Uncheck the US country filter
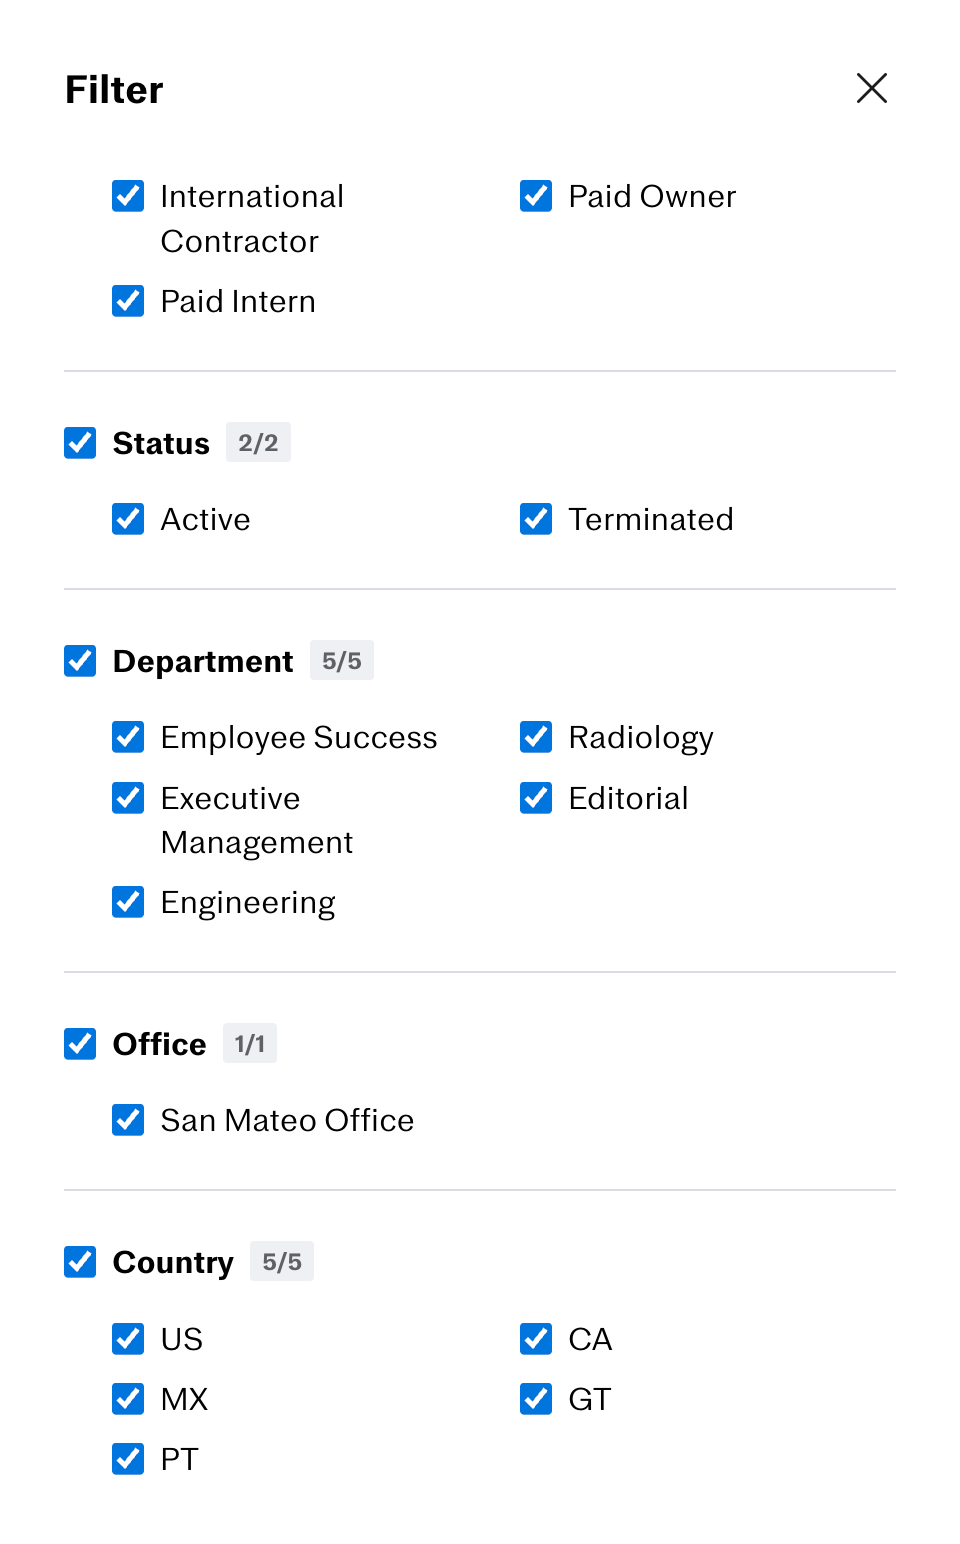960x1544 pixels. coord(128,1338)
